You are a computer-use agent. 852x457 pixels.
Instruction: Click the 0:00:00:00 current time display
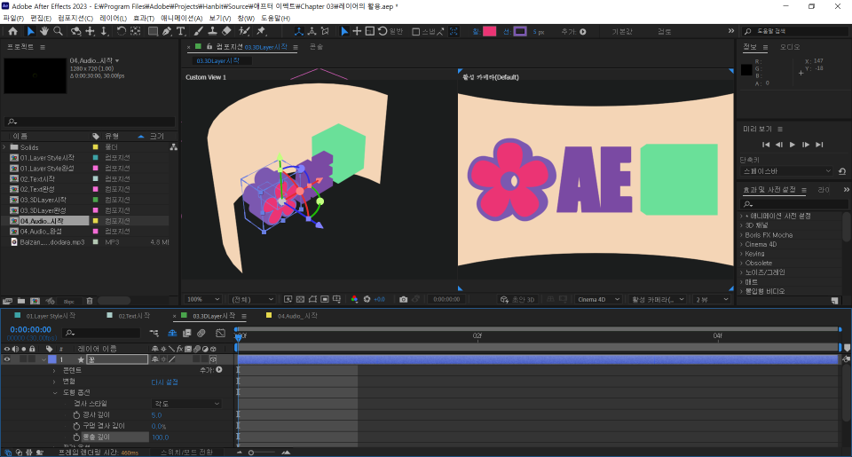click(31, 329)
